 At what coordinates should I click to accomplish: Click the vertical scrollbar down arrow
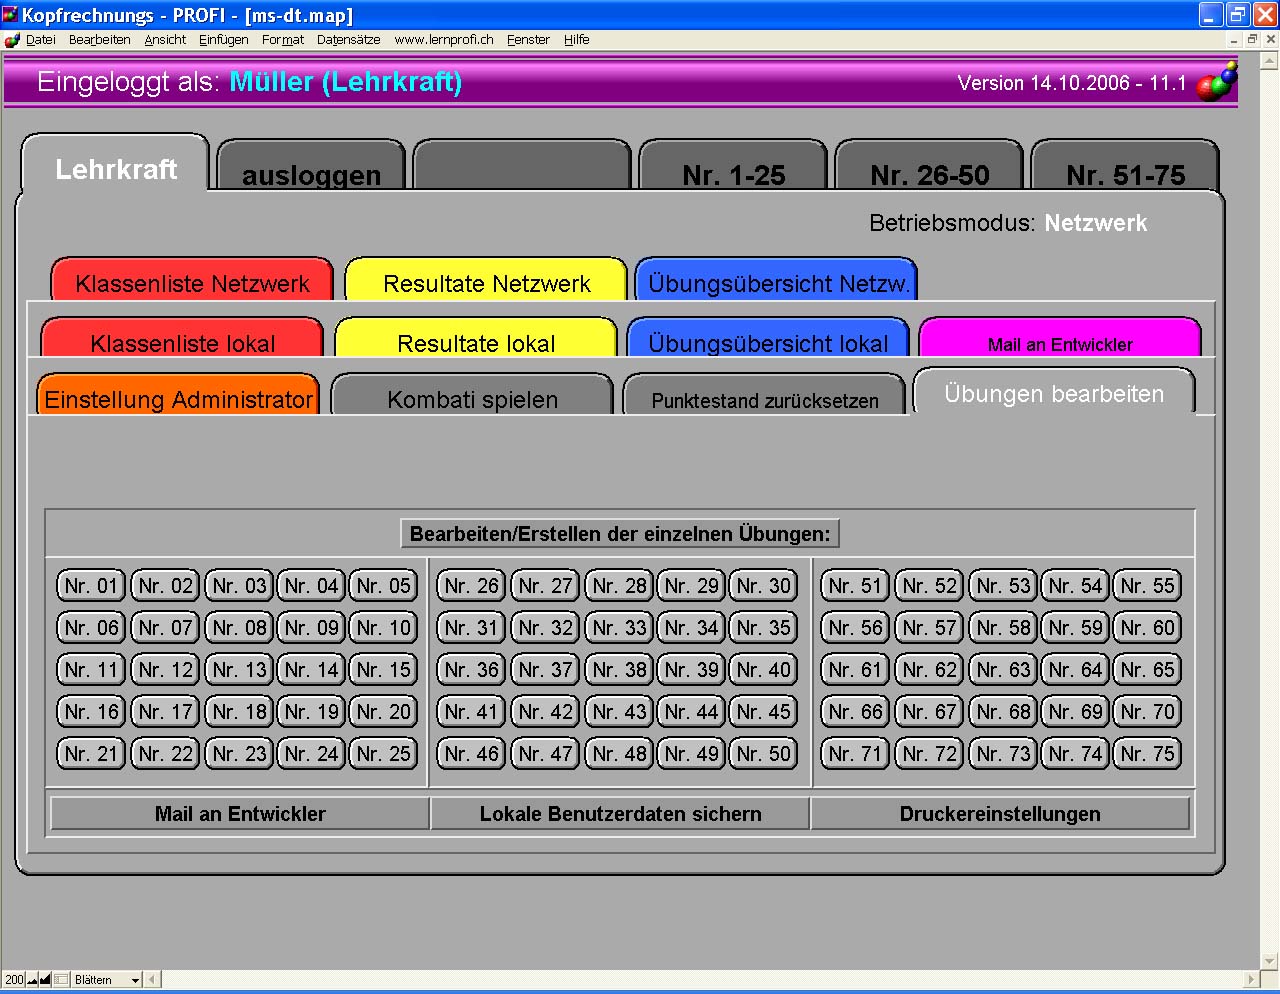click(x=1270, y=961)
